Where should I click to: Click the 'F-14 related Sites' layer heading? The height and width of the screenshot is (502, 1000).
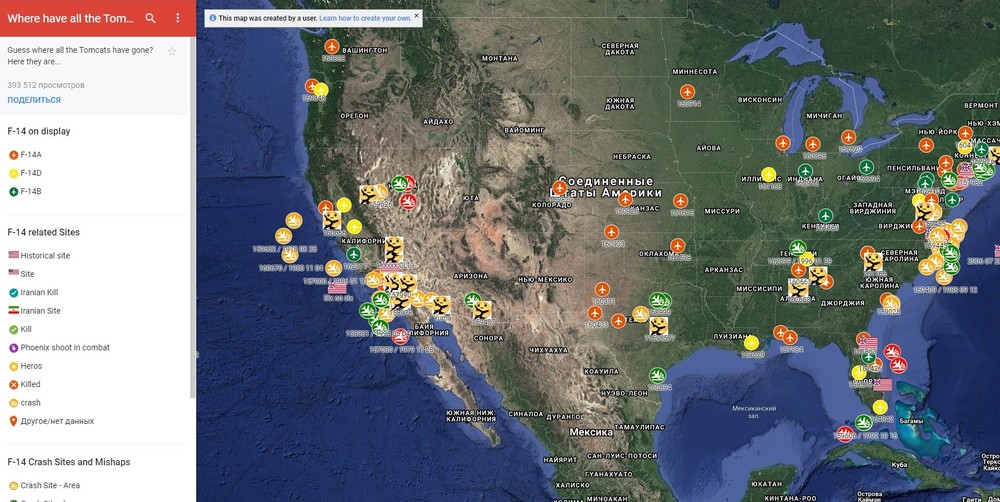point(43,232)
